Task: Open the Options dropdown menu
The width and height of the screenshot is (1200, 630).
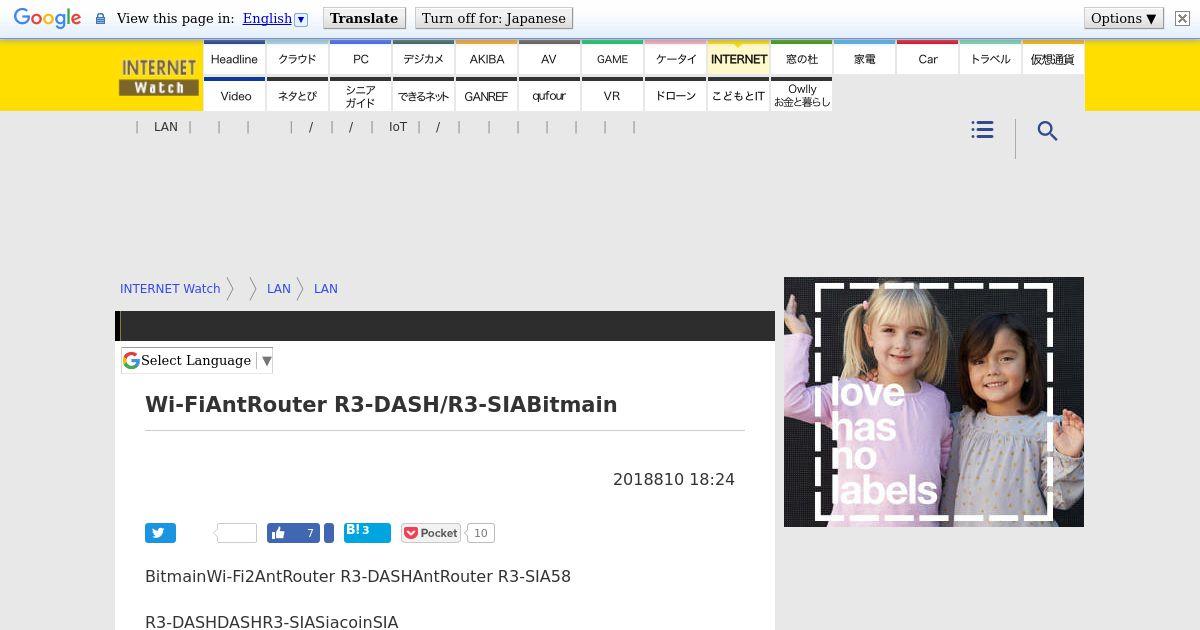Action: click(x=1124, y=18)
